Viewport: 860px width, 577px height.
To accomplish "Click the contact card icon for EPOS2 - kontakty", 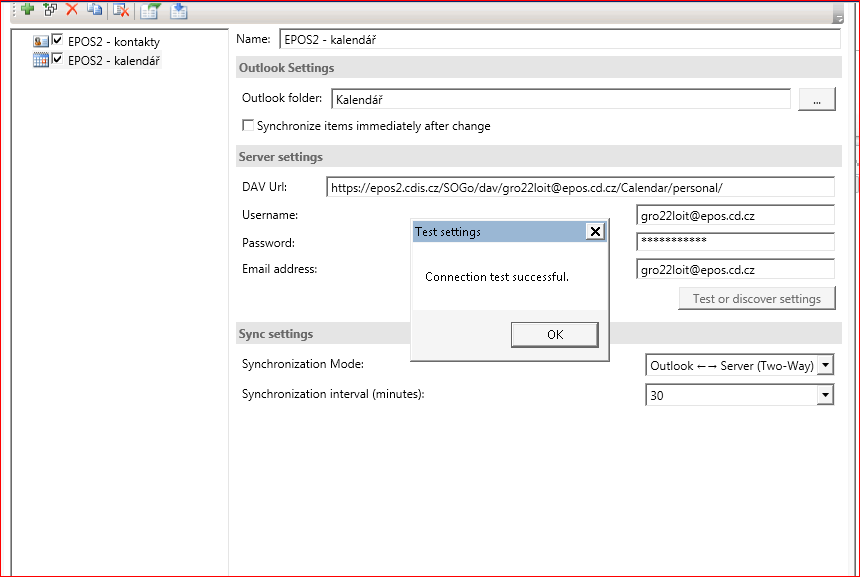I will tap(41, 41).
